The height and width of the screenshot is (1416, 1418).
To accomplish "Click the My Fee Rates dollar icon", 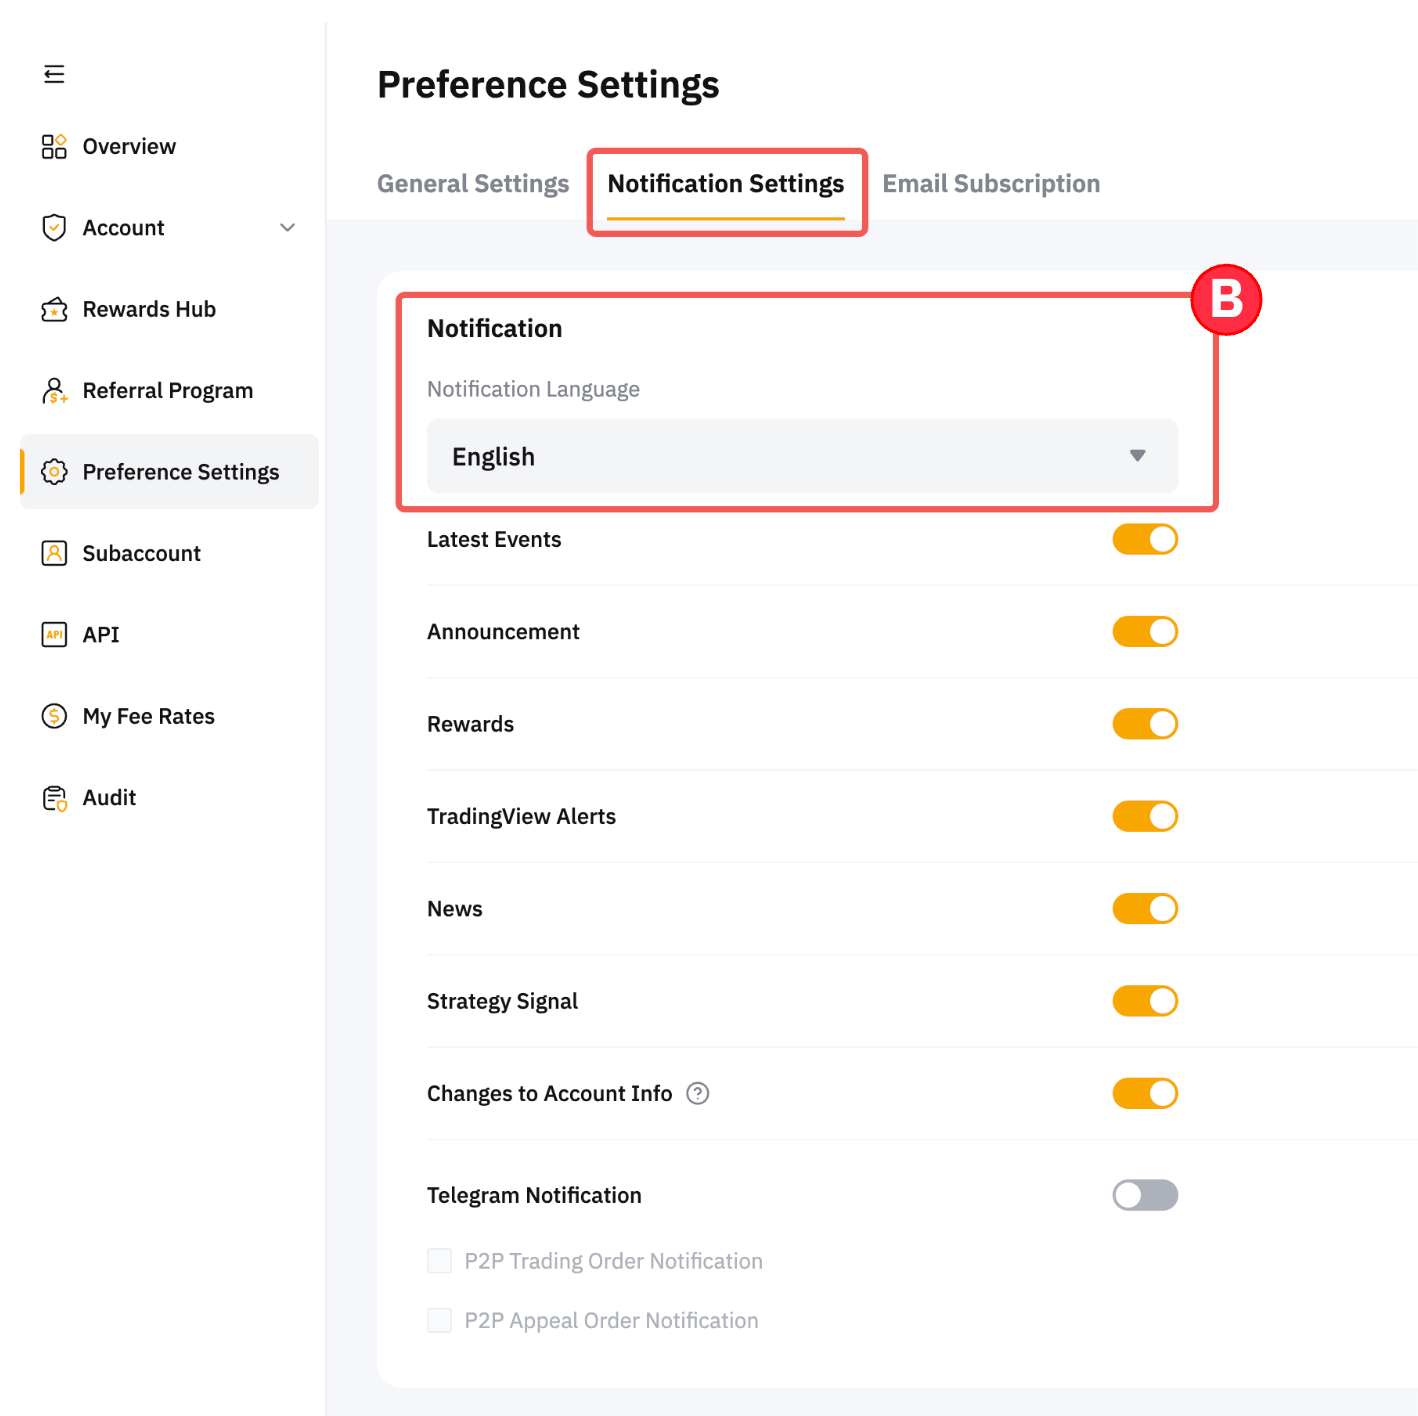I will point(54,716).
